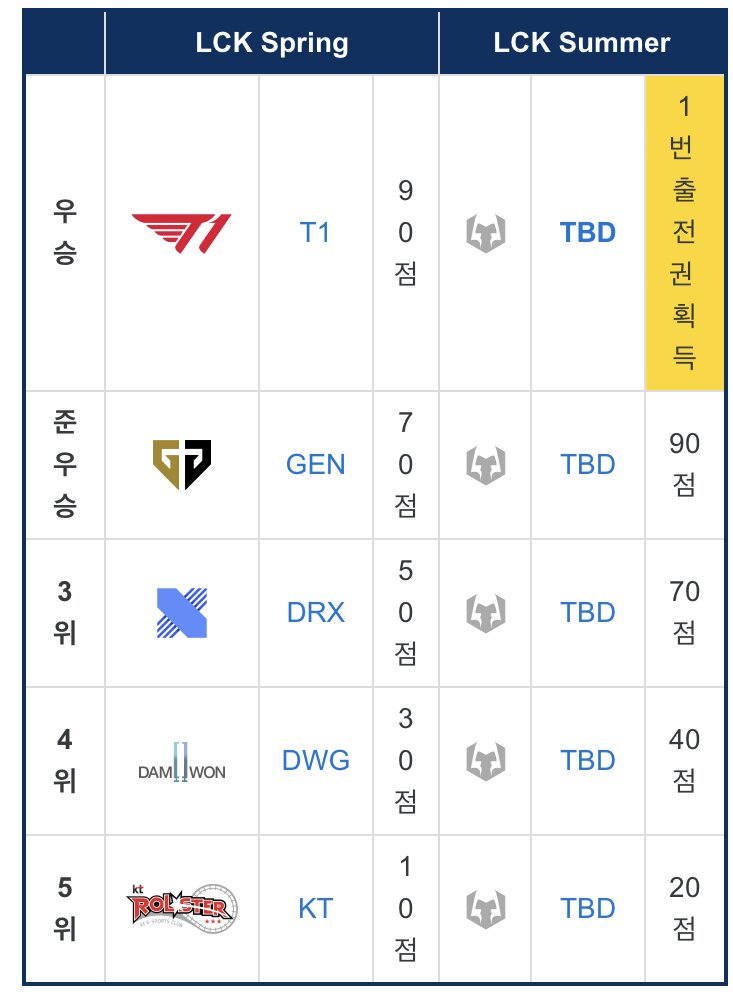The image size is (733, 1004).
Task: Click the TBD link next to 90점
Action: point(588,464)
